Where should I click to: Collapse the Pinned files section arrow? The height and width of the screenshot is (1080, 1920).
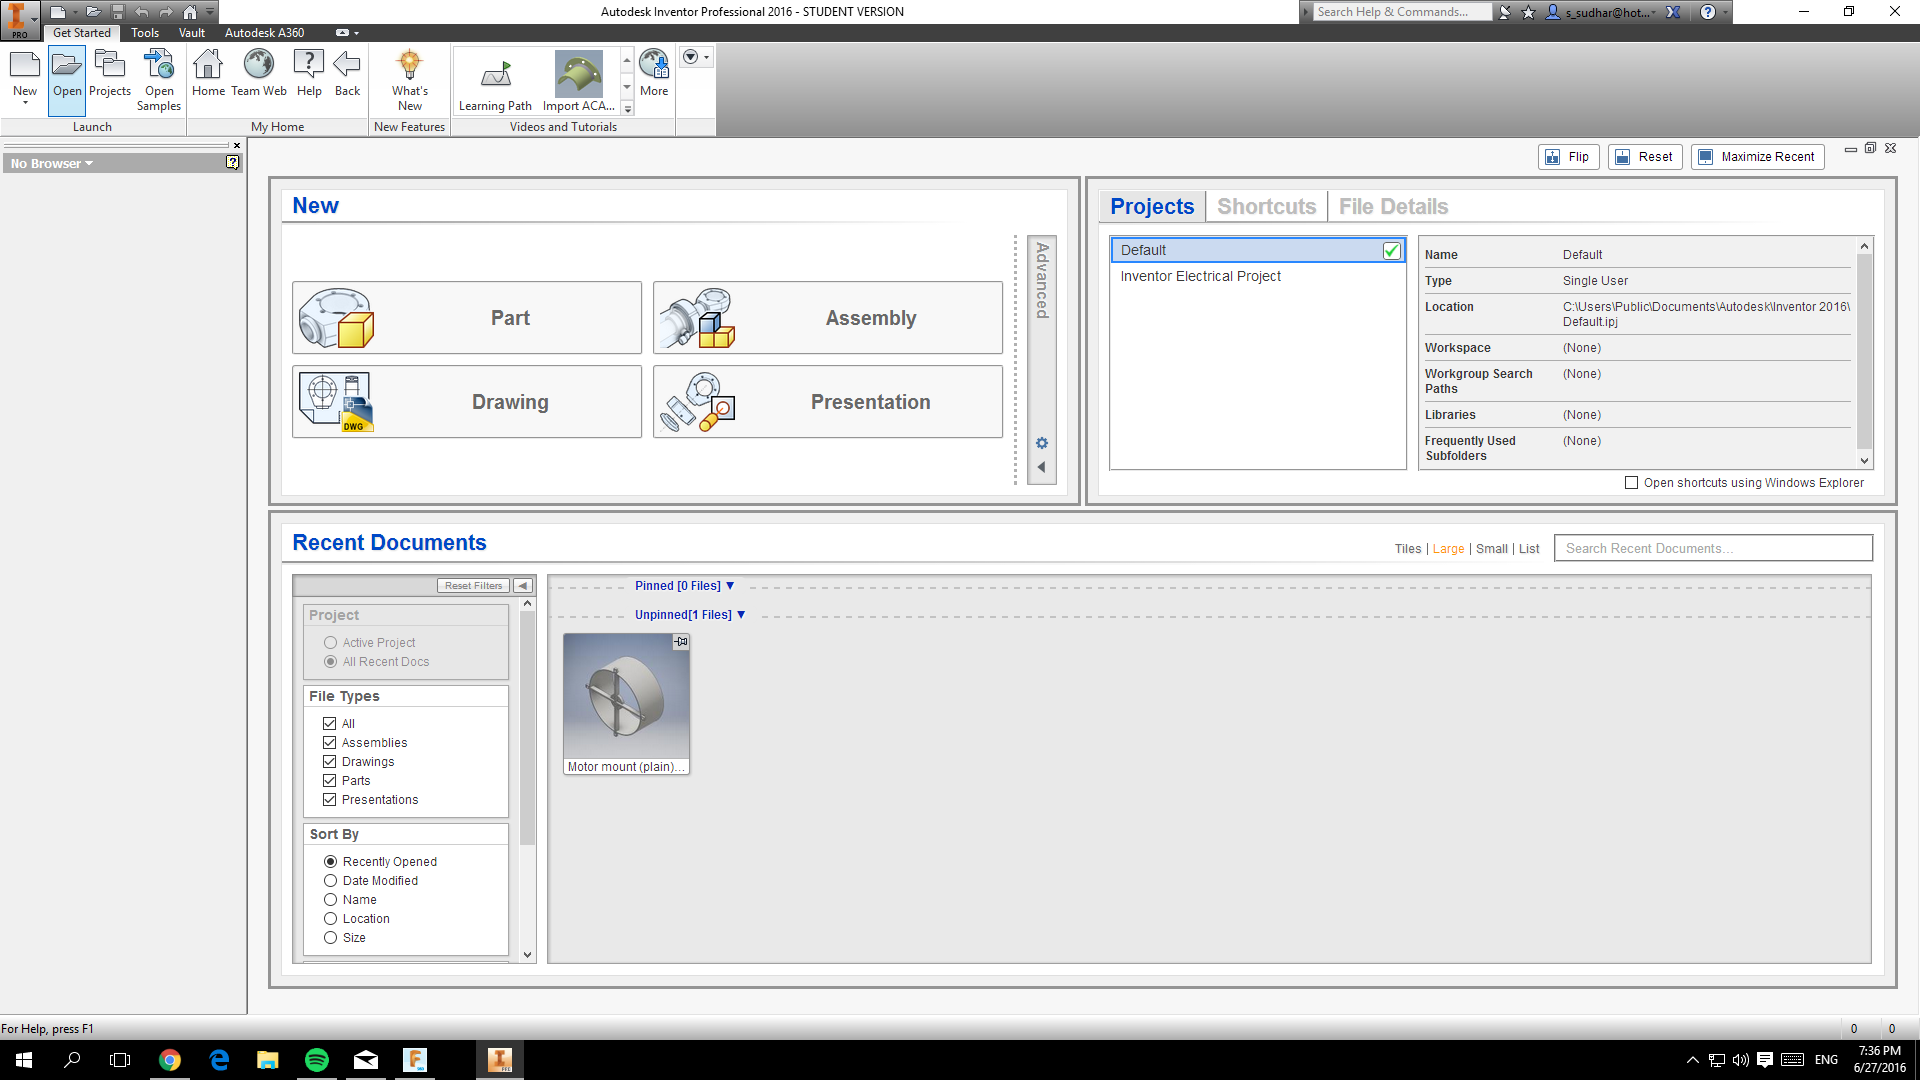(x=730, y=586)
